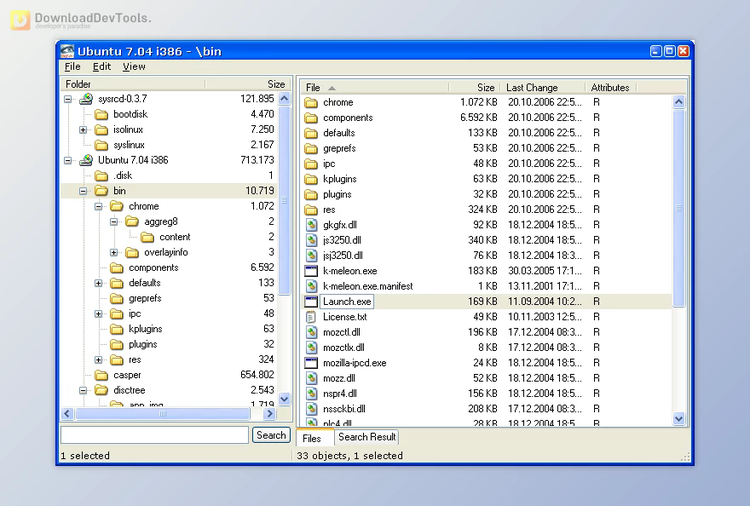Click the gkgfx.dll file icon

click(x=311, y=225)
